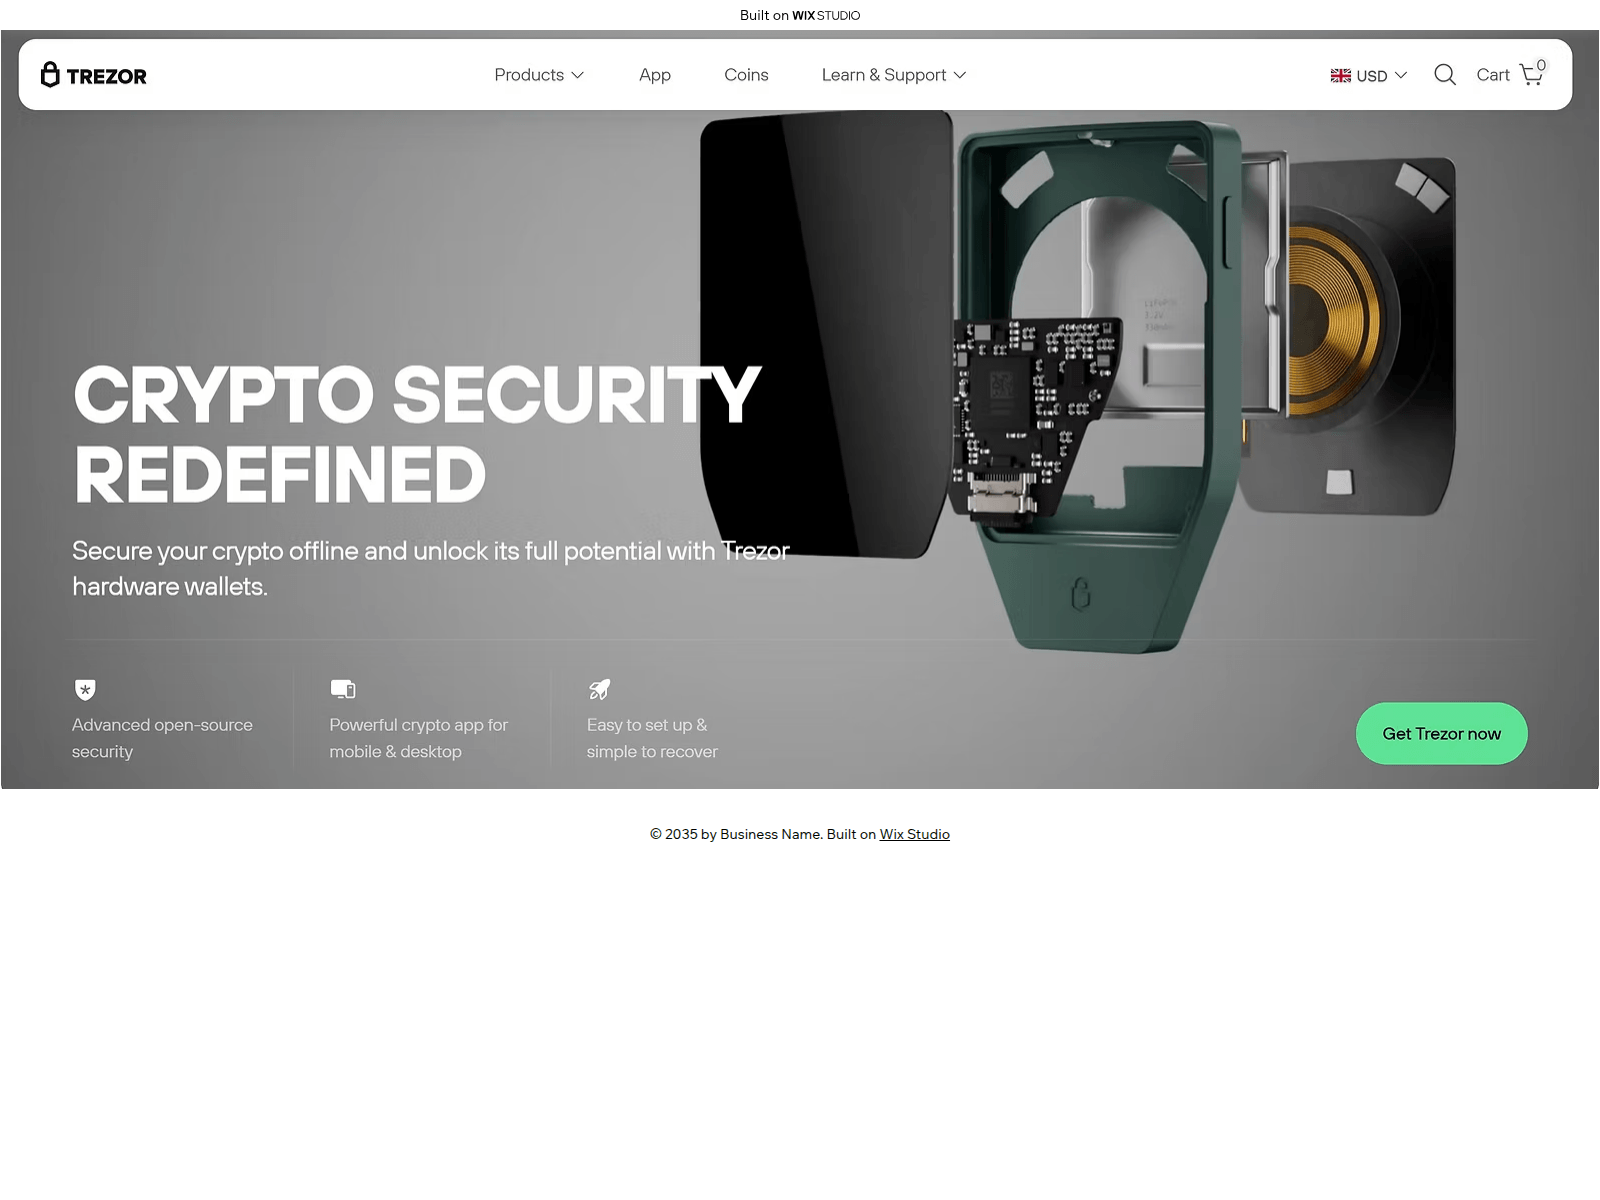Click the shield open-source security icon
The height and width of the screenshot is (1200, 1600).
[x=85, y=689]
